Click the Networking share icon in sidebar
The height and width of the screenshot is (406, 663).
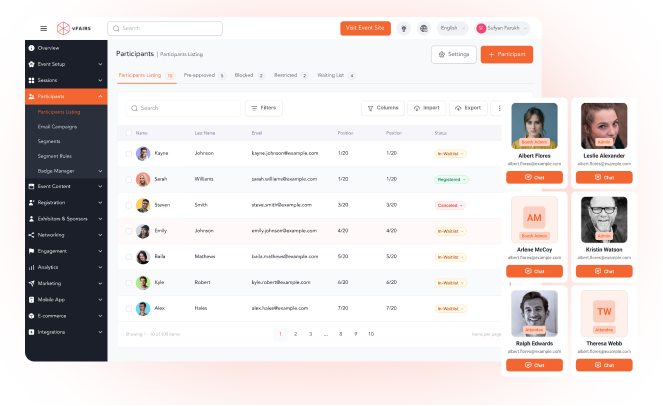pos(32,235)
